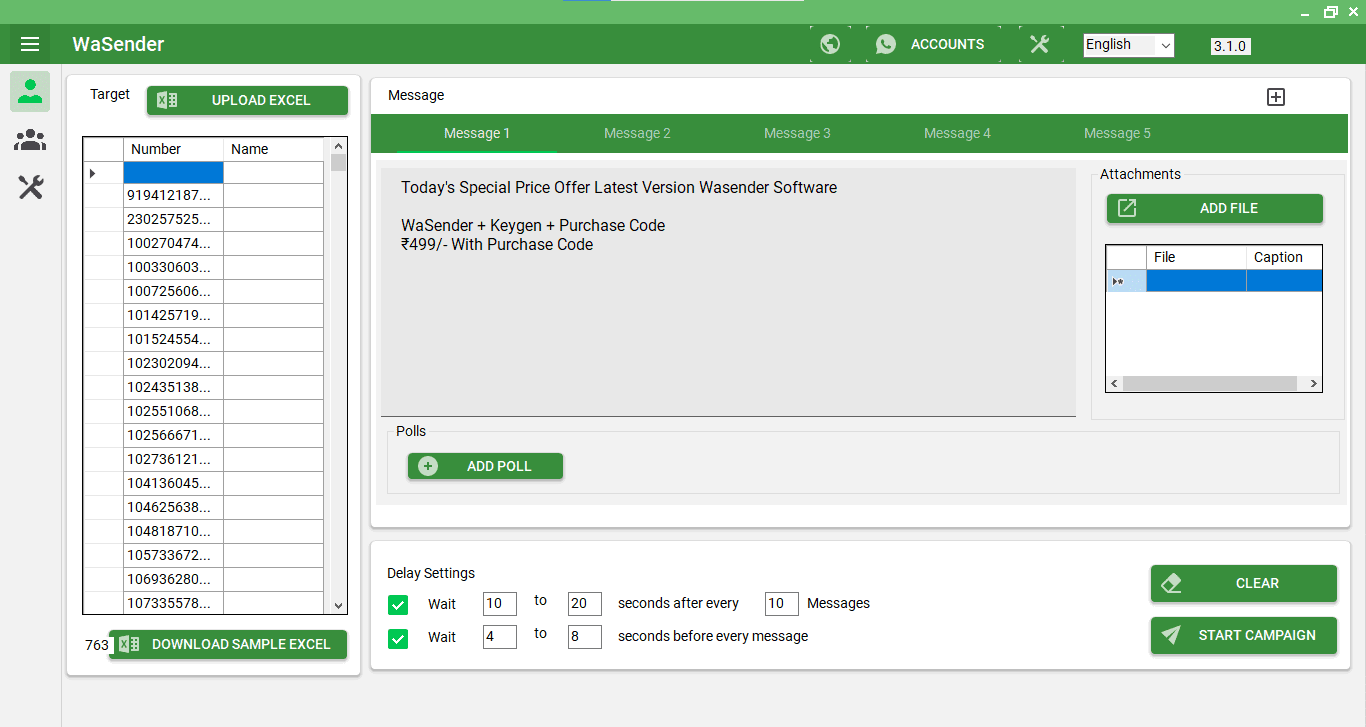
Task: Select number row 104818710...
Action: point(173,531)
